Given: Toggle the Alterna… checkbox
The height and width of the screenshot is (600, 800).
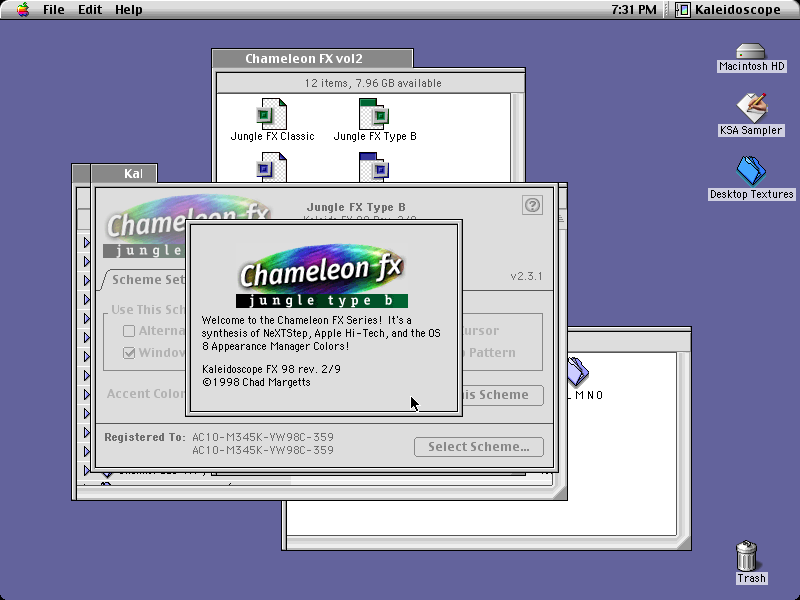Looking at the screenshot, I should point(129,331).
